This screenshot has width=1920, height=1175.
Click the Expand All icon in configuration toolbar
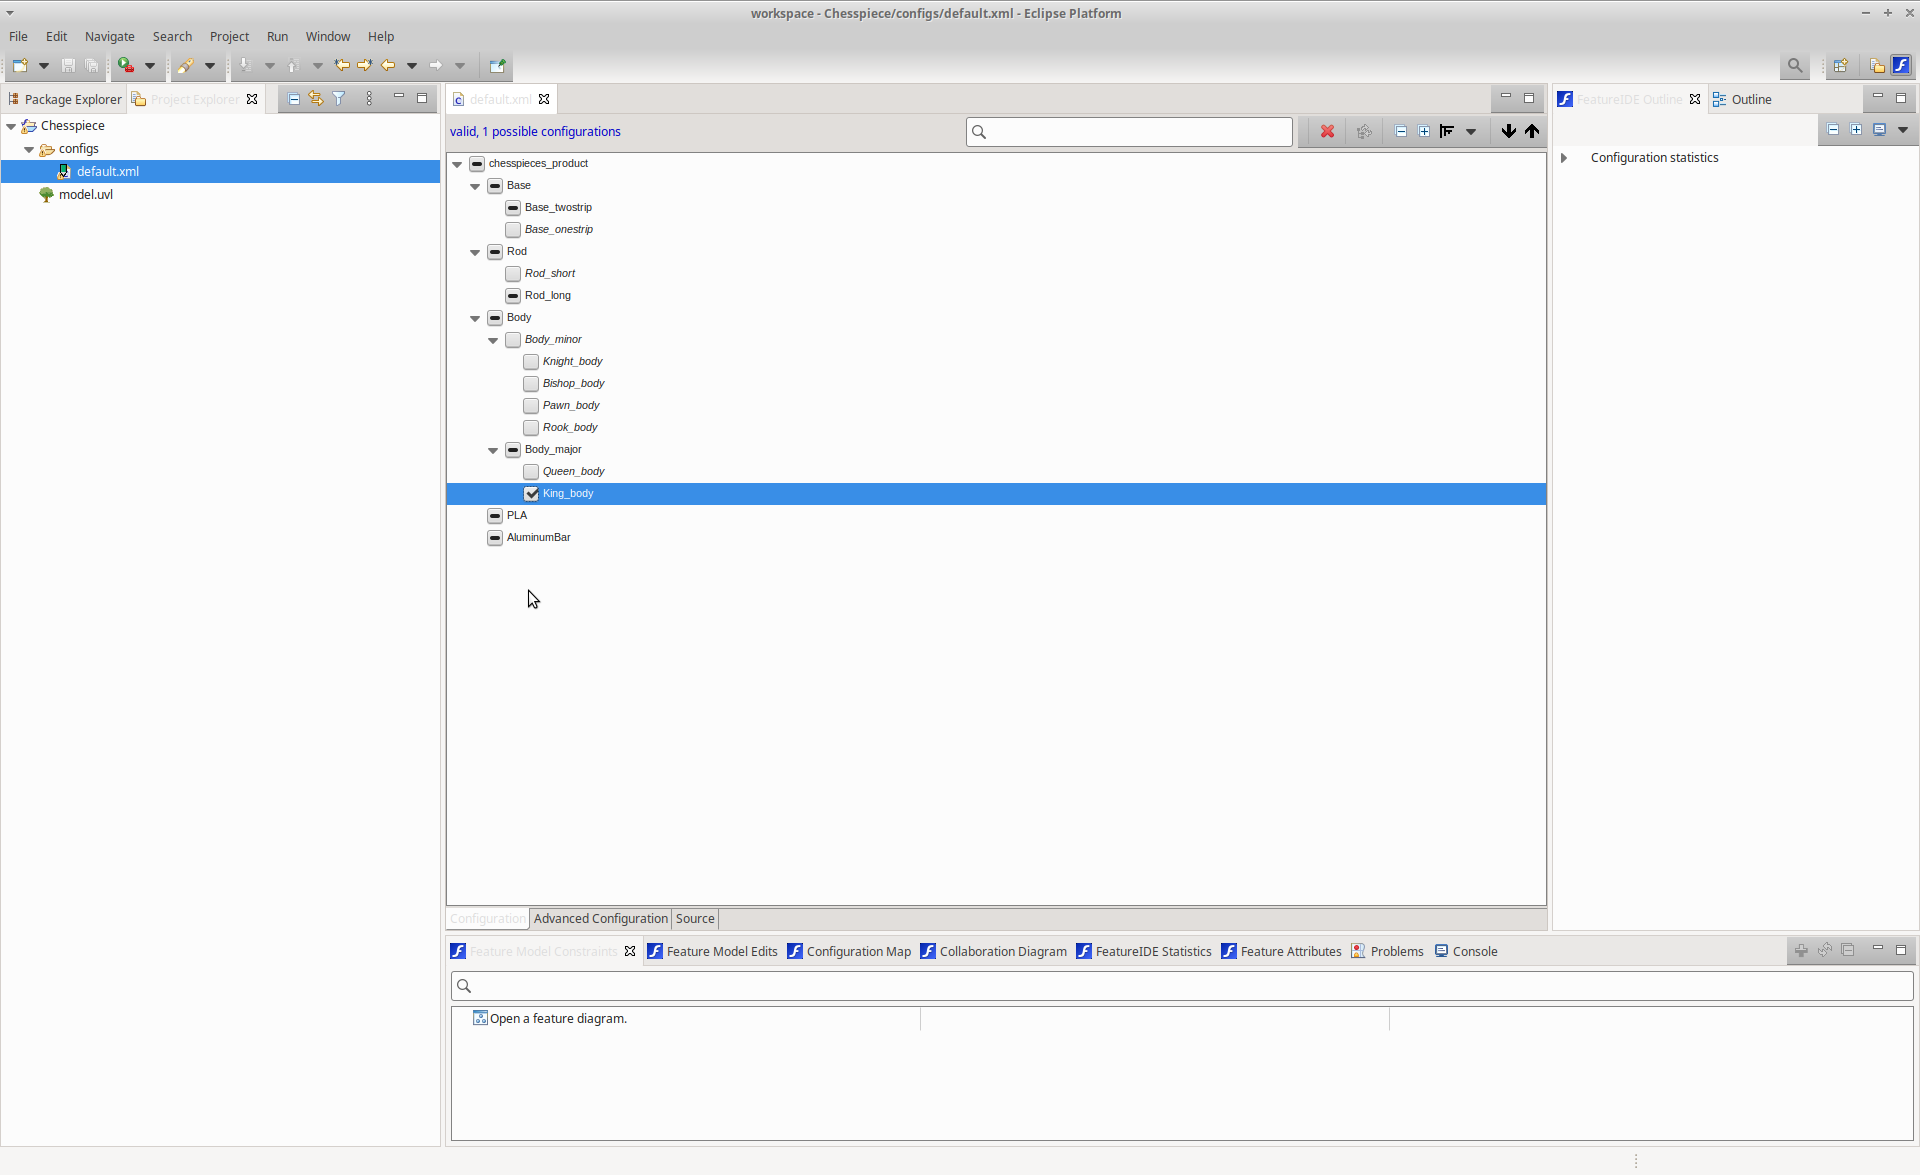(1424, 131)
